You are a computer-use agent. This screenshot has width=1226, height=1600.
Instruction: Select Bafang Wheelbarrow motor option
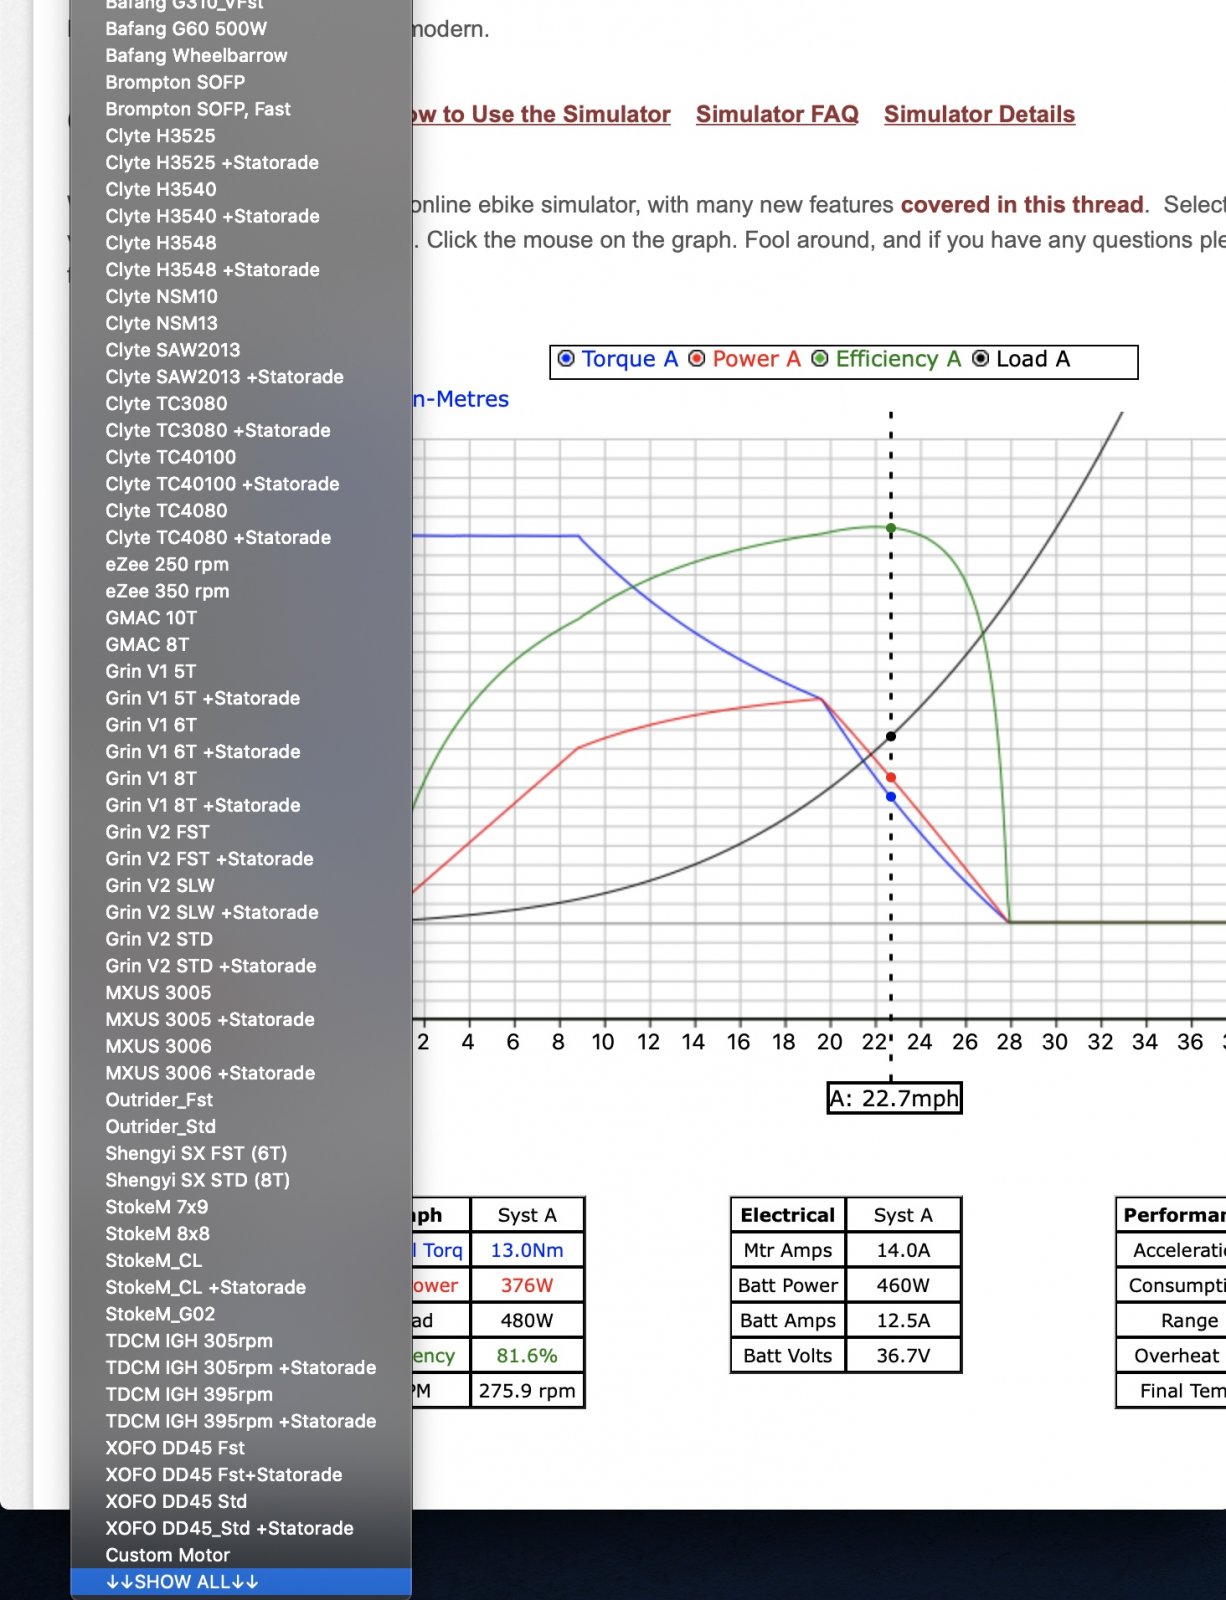241,56
